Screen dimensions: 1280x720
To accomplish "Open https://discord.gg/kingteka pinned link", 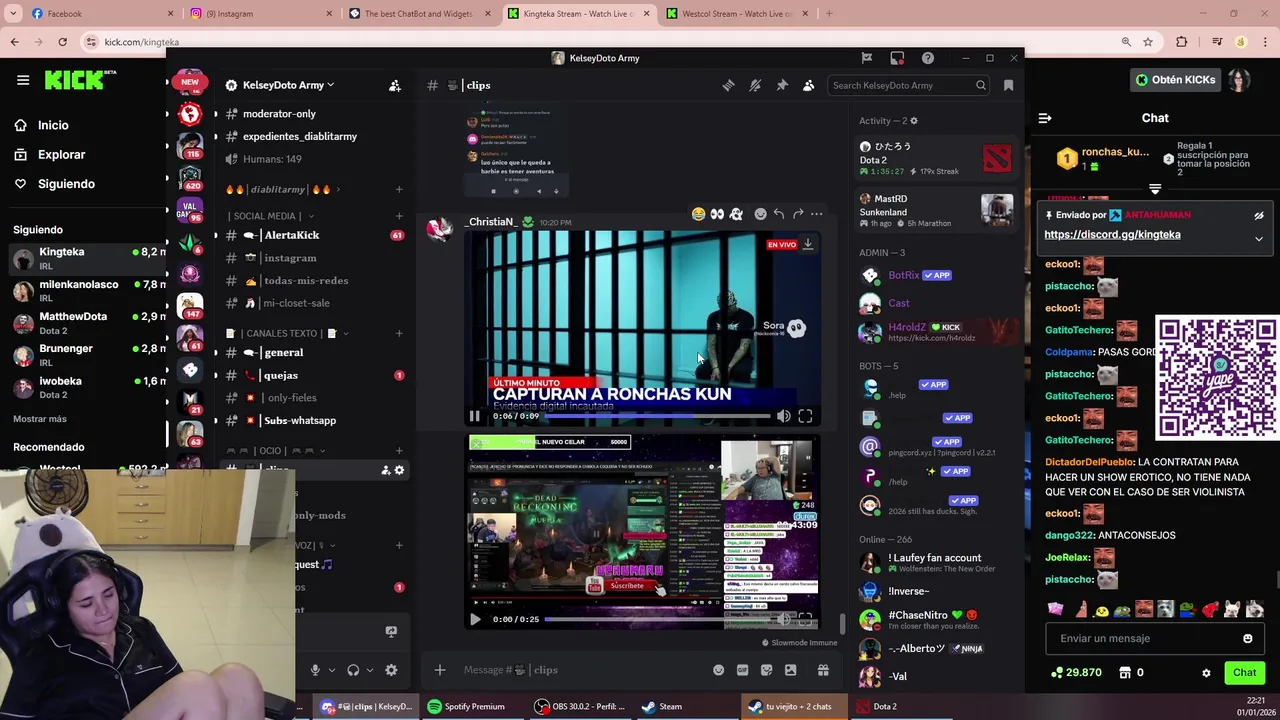I will (x=1112, y=235).
